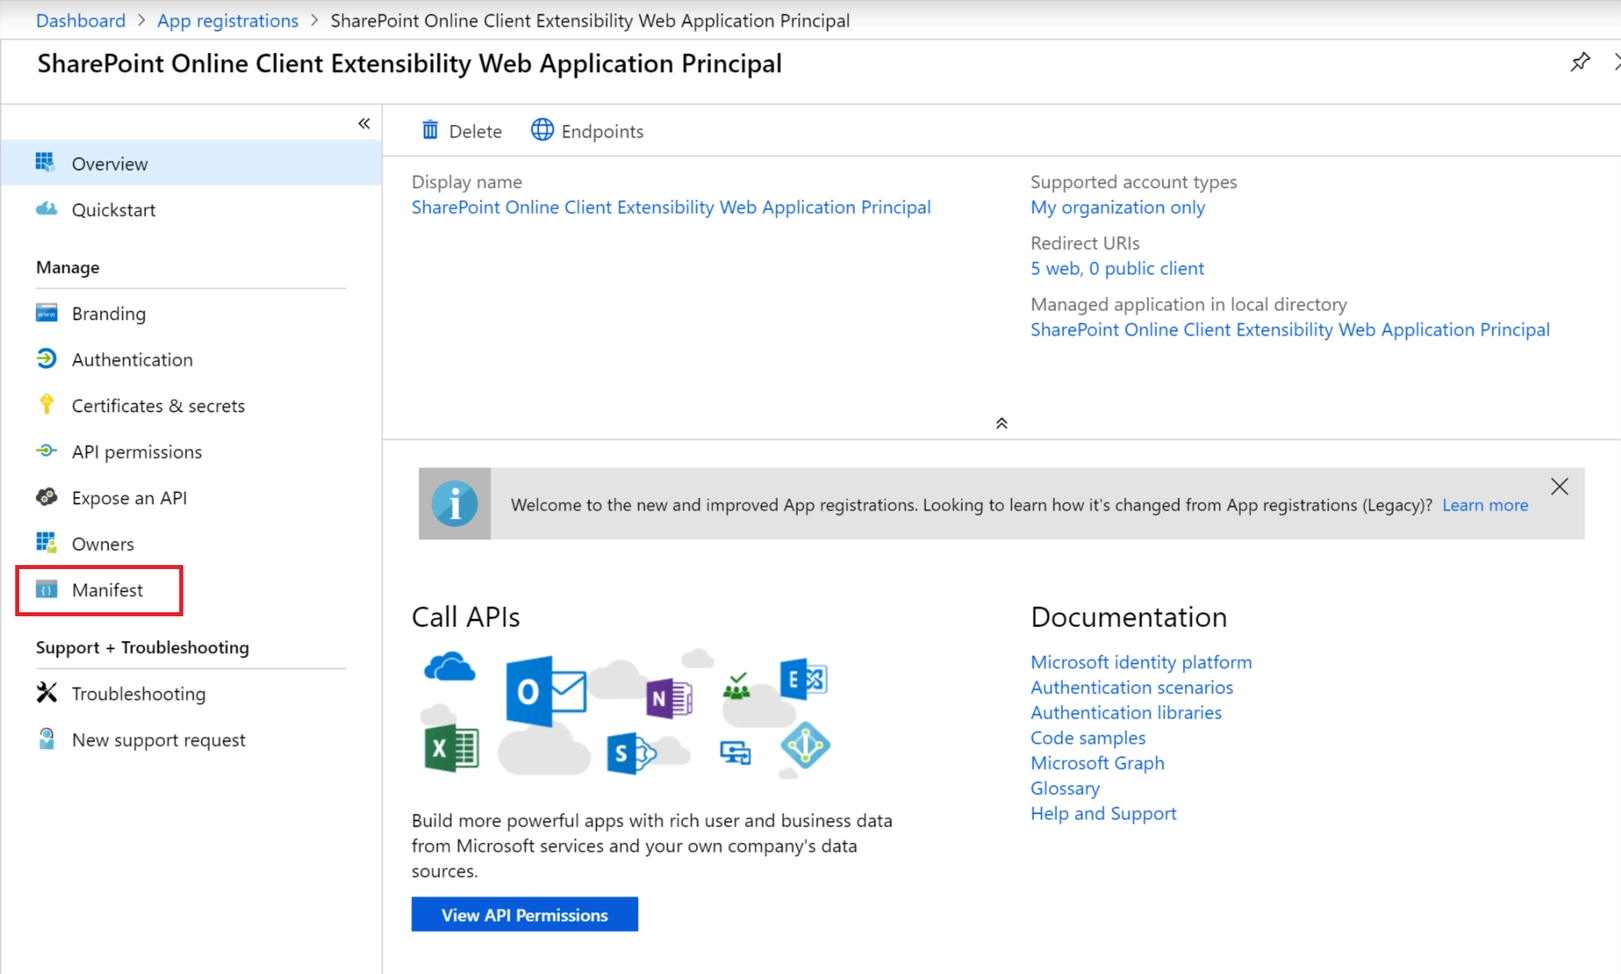
Task: Click the Overview grid icon in sidebar
Action: (45, 162)
